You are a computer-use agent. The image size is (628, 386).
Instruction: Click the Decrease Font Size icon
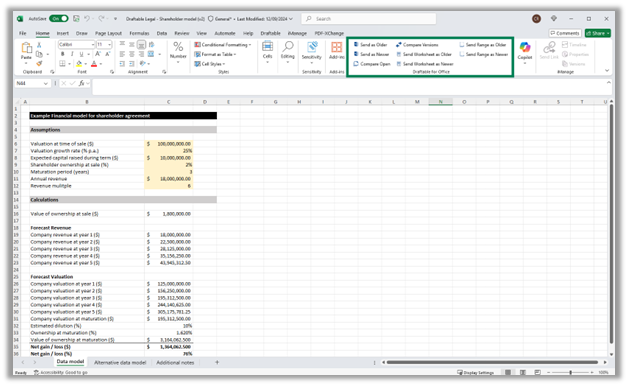click(107, 54)
